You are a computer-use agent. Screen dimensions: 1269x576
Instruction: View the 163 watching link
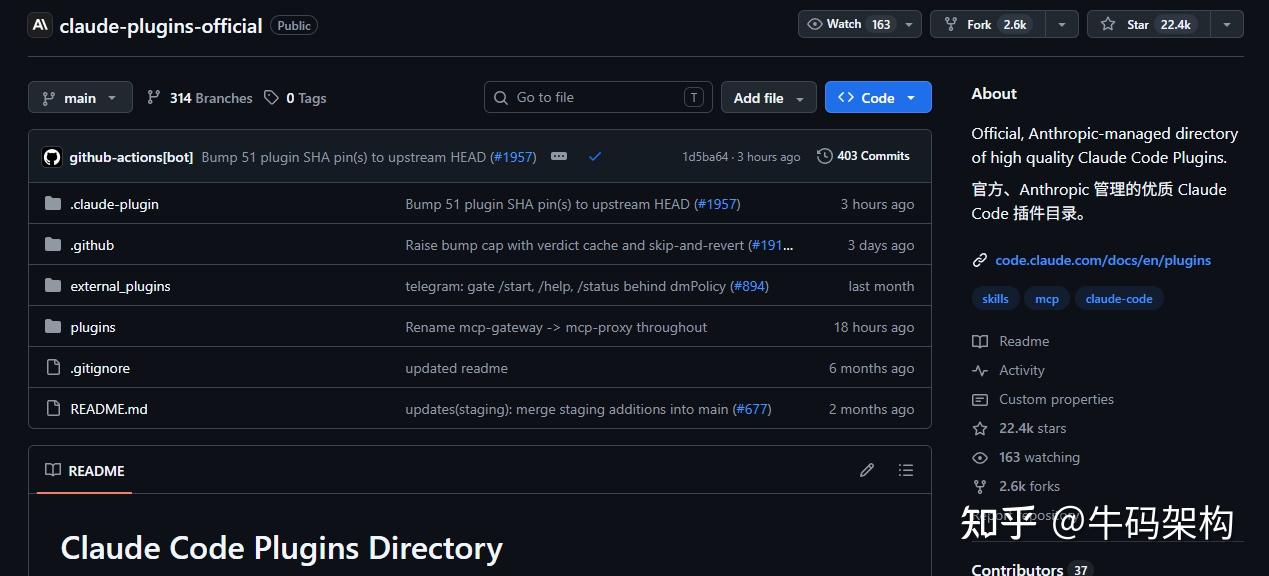pos(1039,457)
